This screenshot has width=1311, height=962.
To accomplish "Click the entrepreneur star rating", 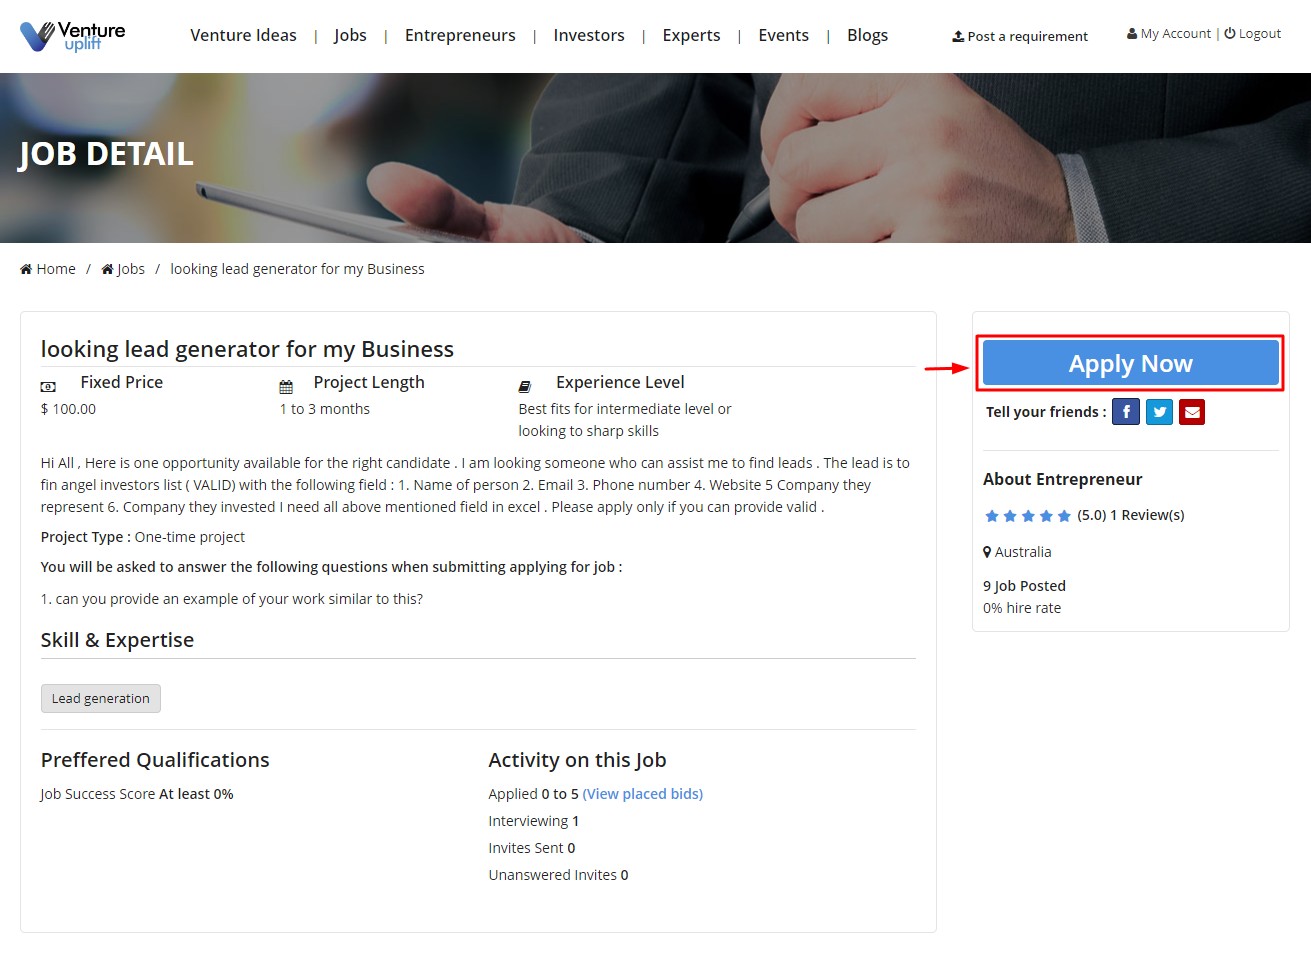I will point(1027,516).
